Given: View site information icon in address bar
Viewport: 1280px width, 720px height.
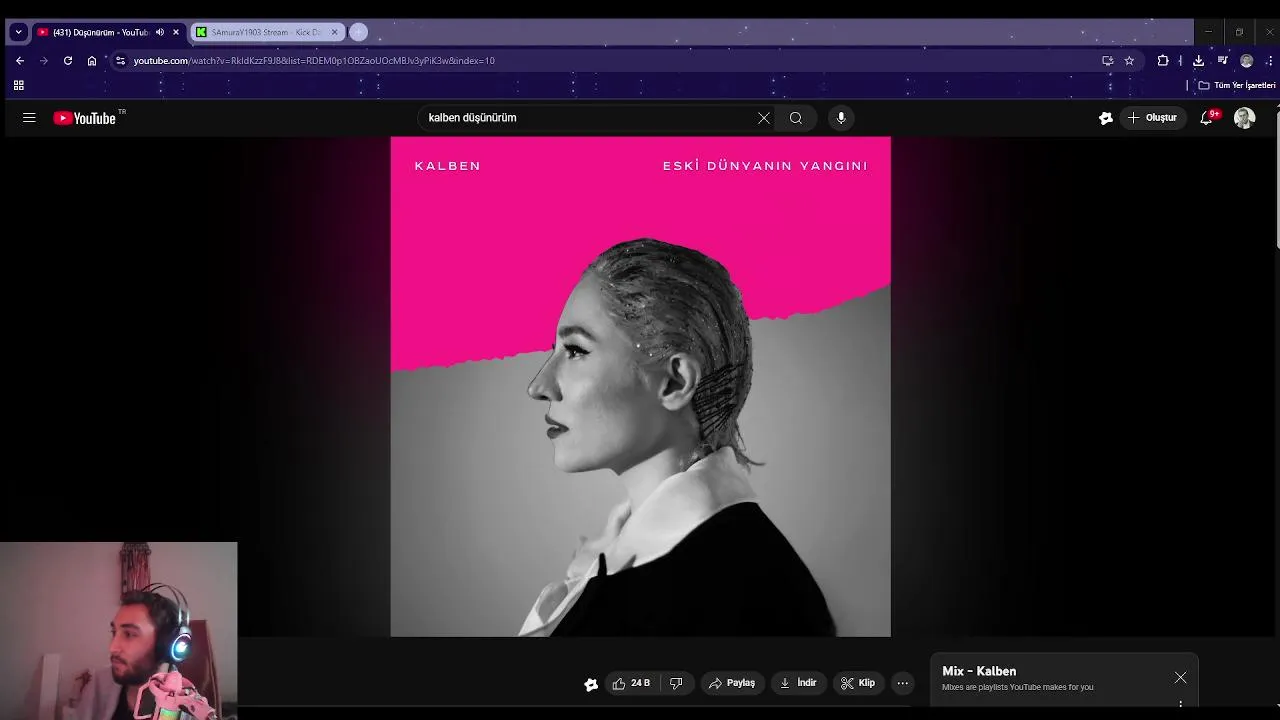Looking at the screenshot, I should coord(121,61).
